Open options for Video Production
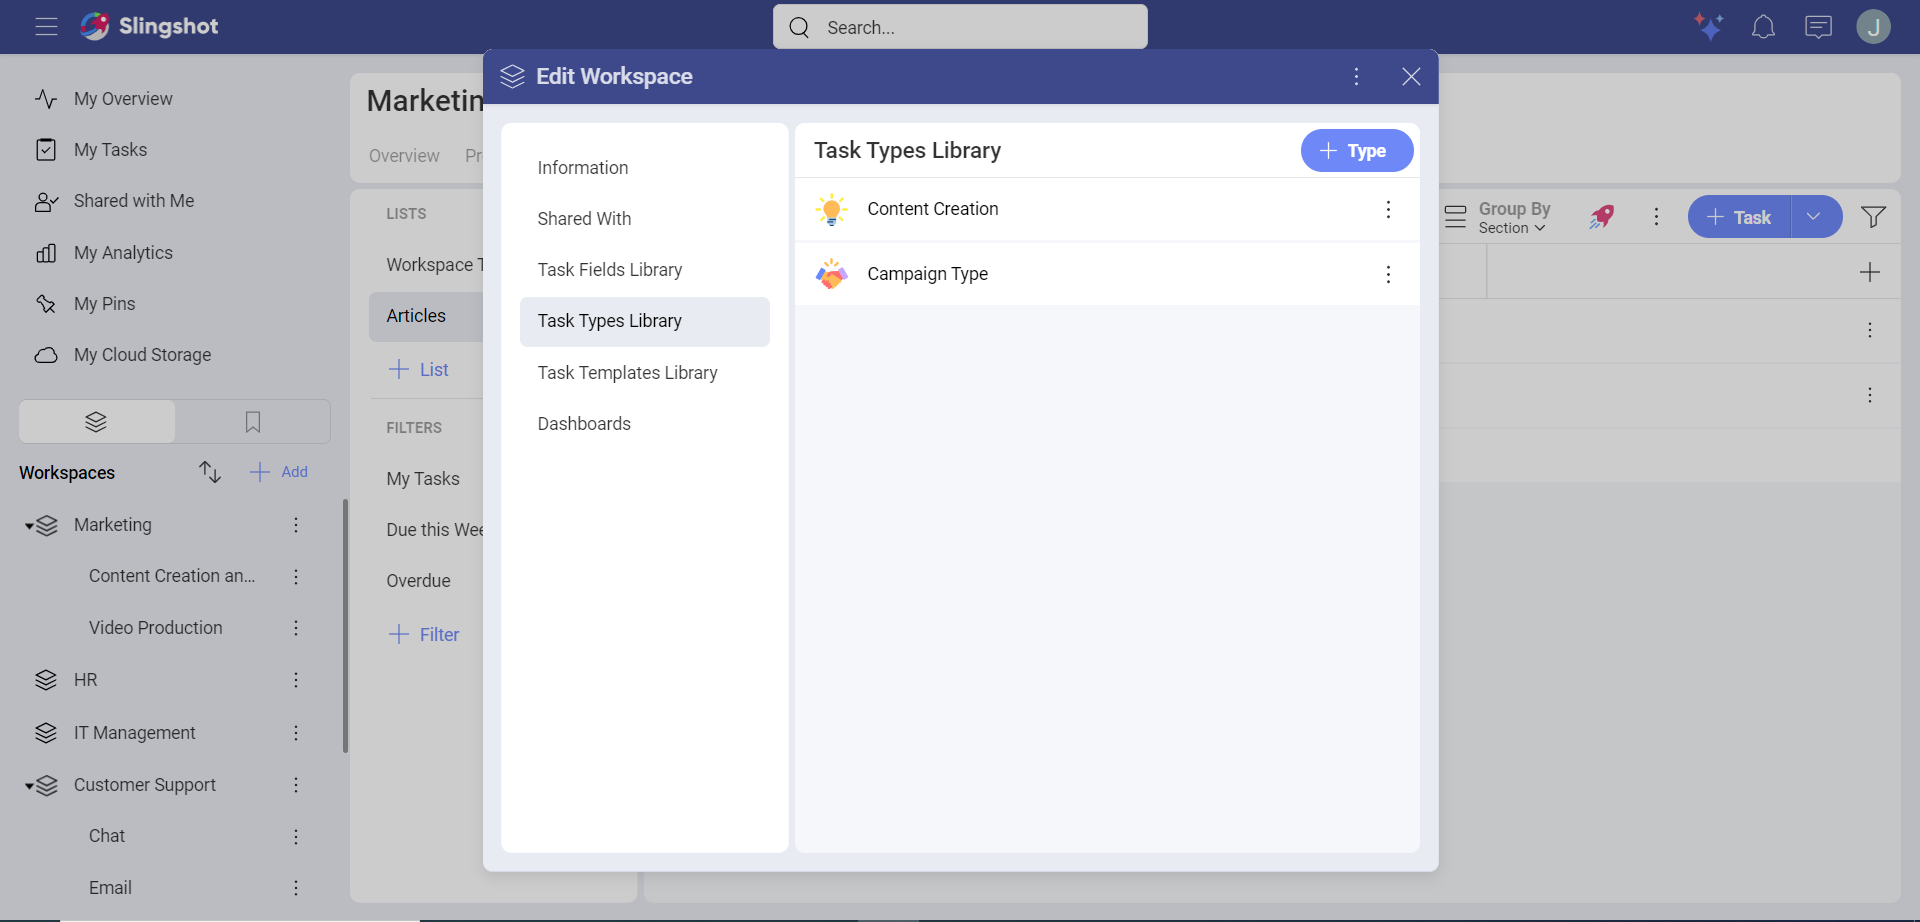 [296, 628]
